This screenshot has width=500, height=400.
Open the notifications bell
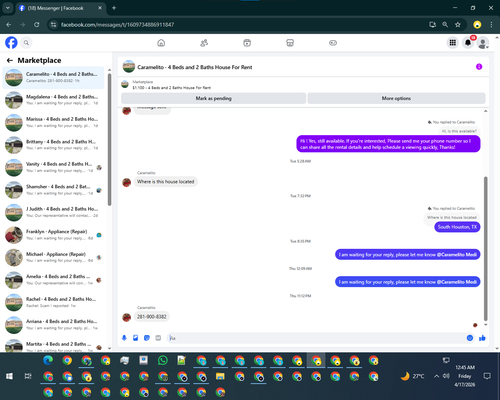click(468, 43)
